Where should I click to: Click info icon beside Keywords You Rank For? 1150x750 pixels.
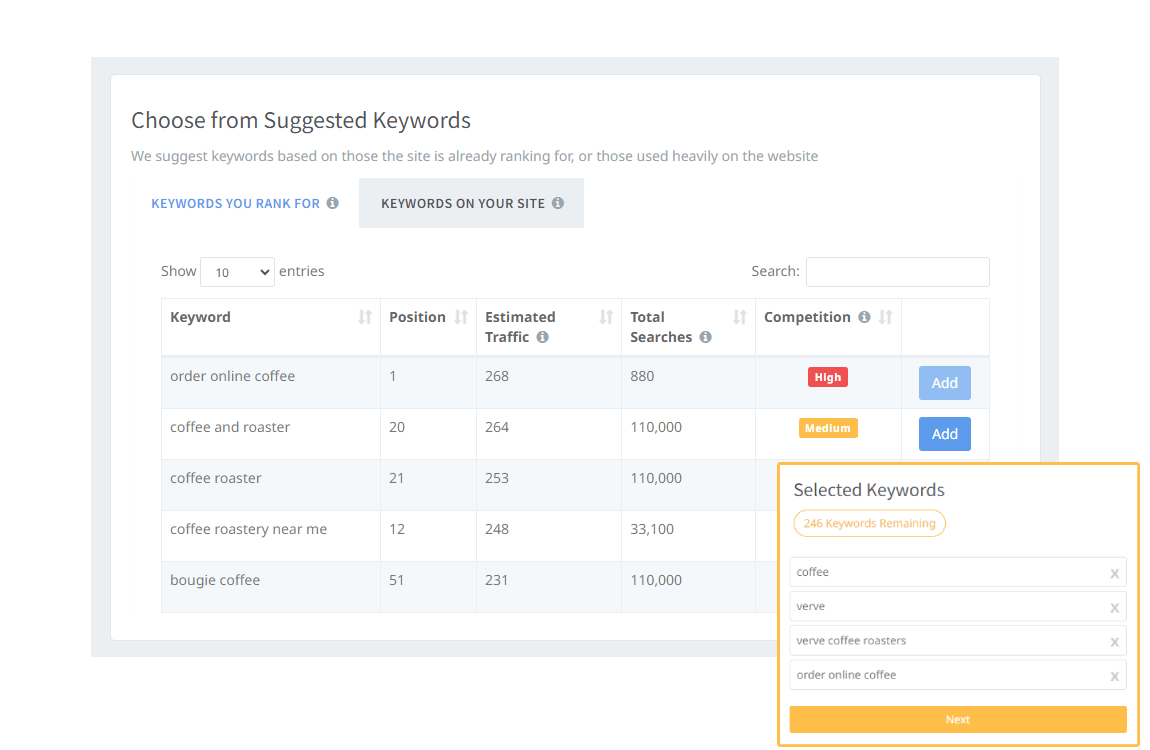point(333,203)
